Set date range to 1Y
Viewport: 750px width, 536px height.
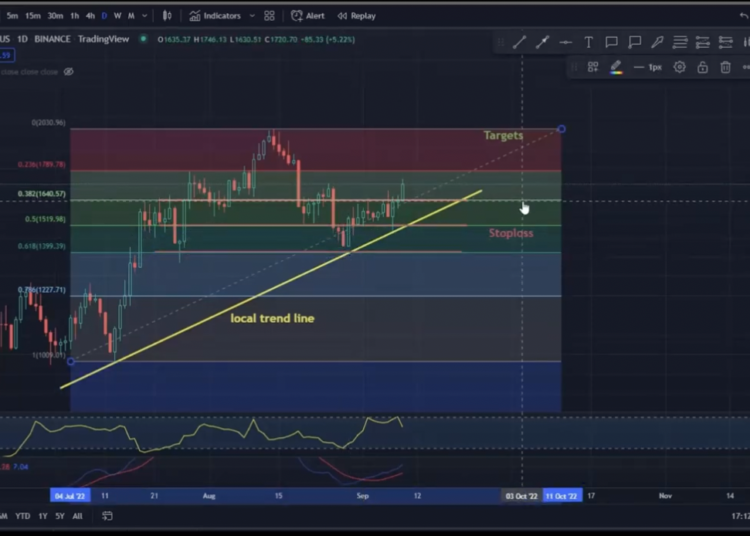tap(43, 516)
